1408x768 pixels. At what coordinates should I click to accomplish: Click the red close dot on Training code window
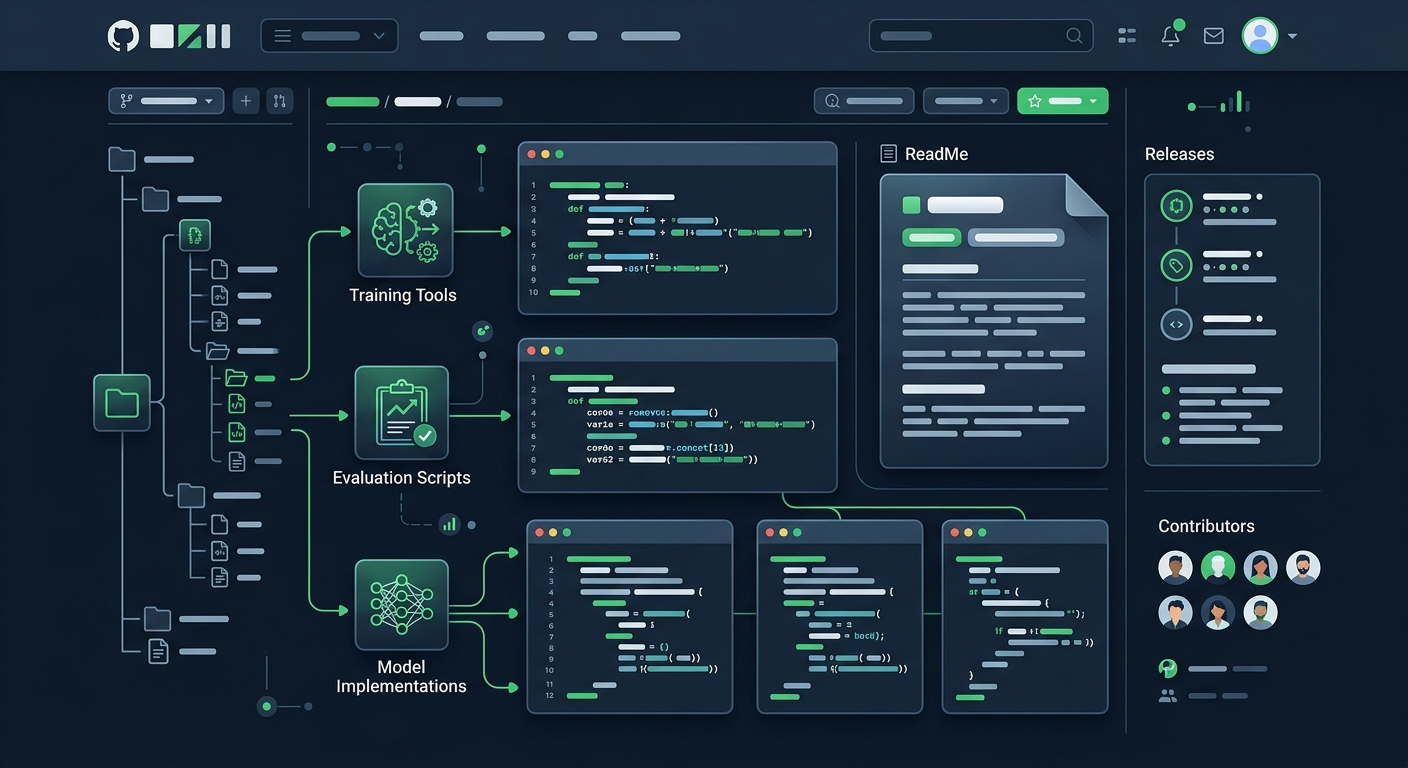(531, 154)
